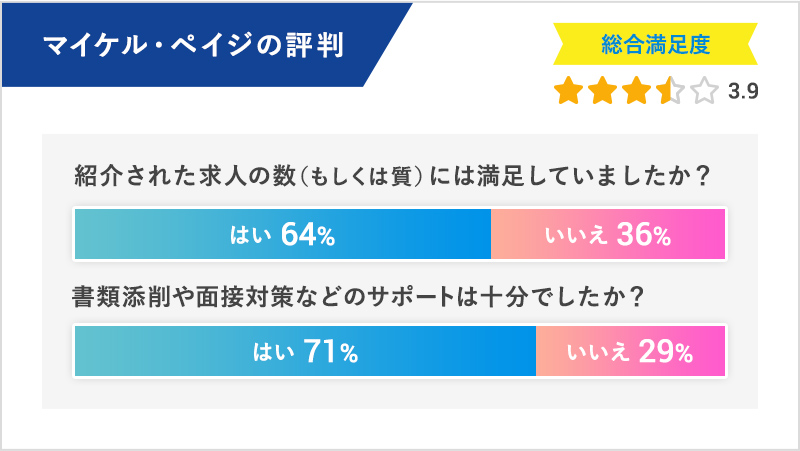Click the blue はい 71% bar
Image resolution: width=800 pixels, height=451 pixels.
[306, 351]
